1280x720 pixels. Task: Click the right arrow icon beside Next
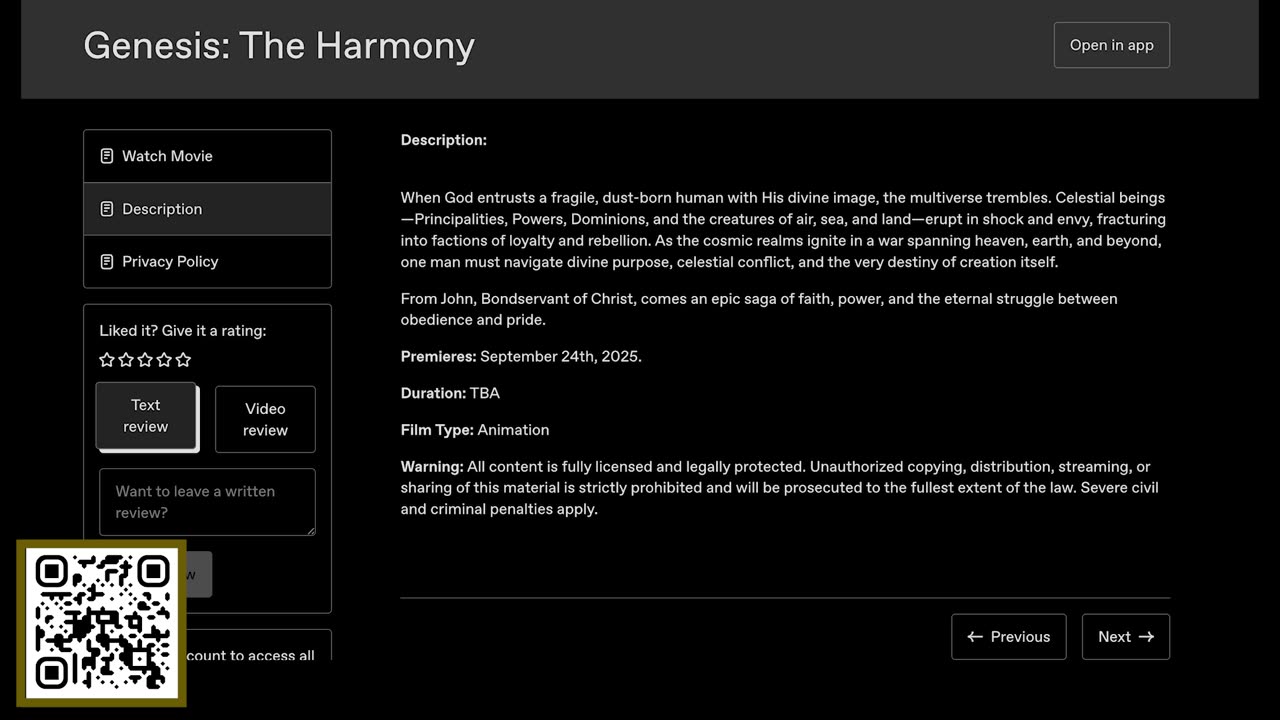[x=1146, y=637]
